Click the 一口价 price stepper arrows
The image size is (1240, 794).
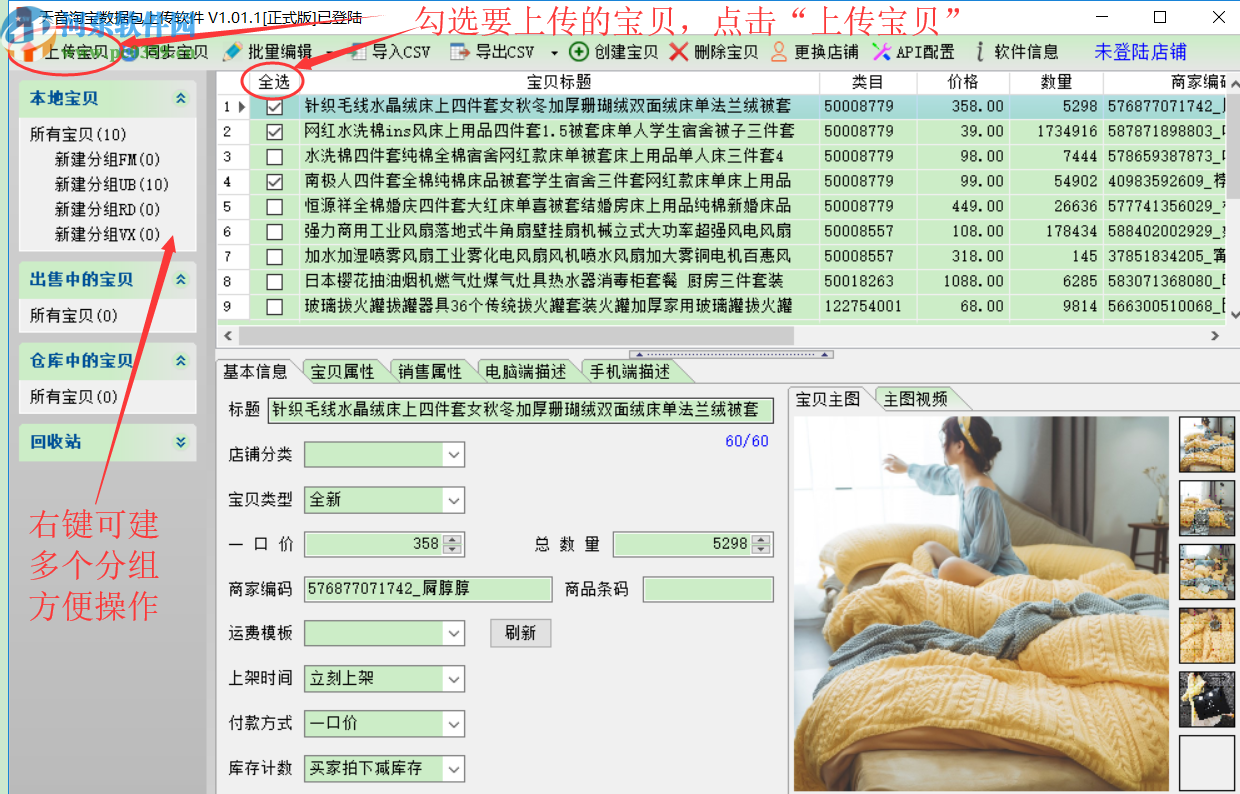pos(453,544)
